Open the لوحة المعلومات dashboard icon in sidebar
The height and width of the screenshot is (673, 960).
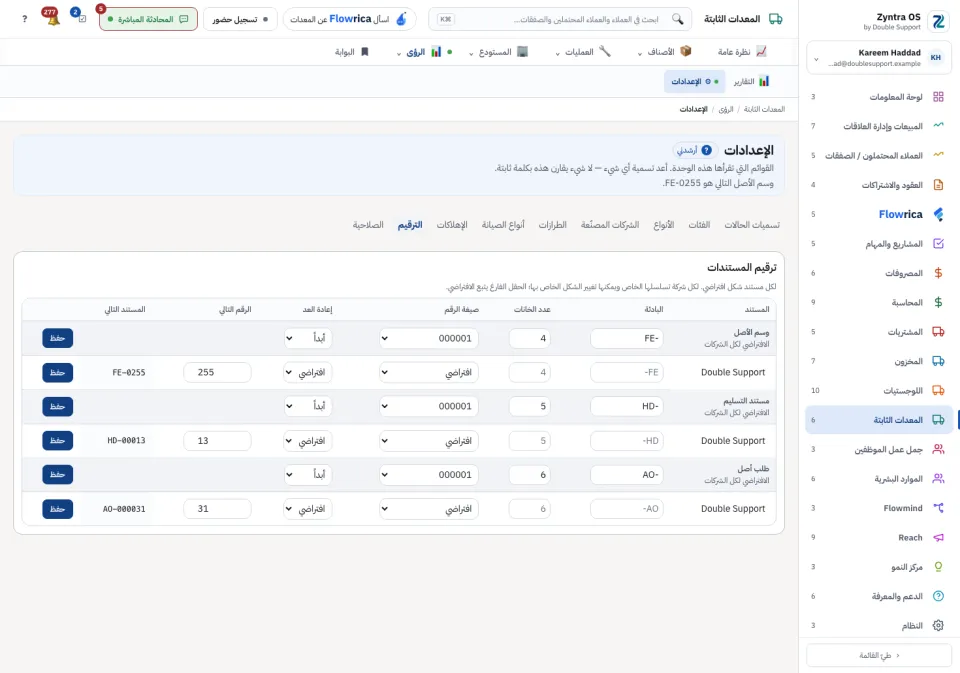[x=938, y=97]
